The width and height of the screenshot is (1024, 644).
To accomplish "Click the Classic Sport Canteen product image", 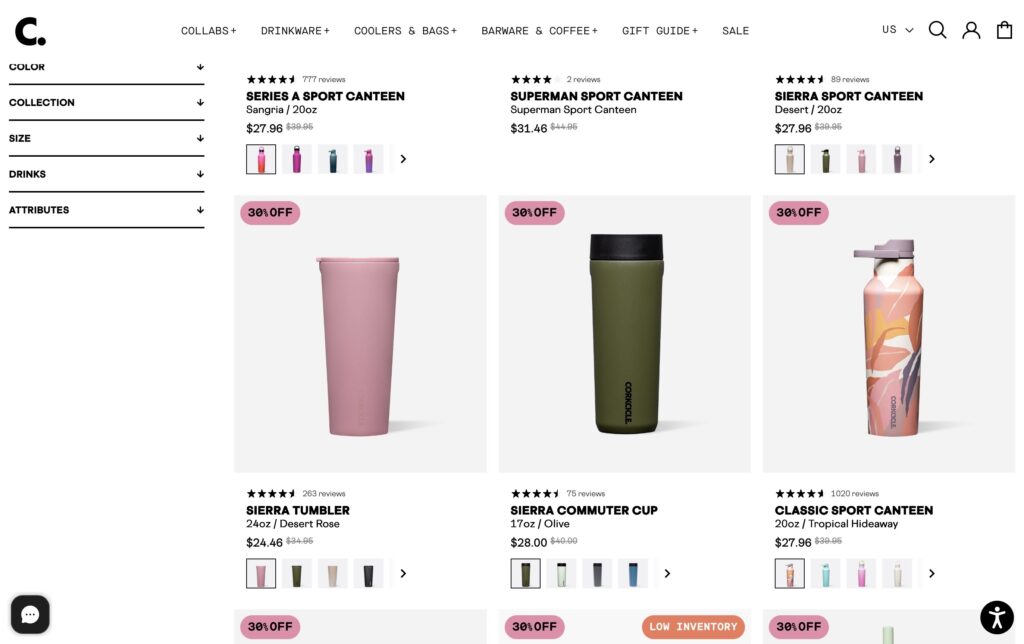I will pos(888,334).
